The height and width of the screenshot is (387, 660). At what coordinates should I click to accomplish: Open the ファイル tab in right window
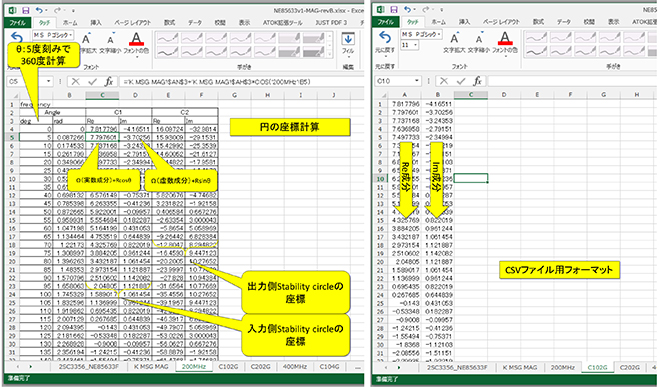(x=386, y=22)
